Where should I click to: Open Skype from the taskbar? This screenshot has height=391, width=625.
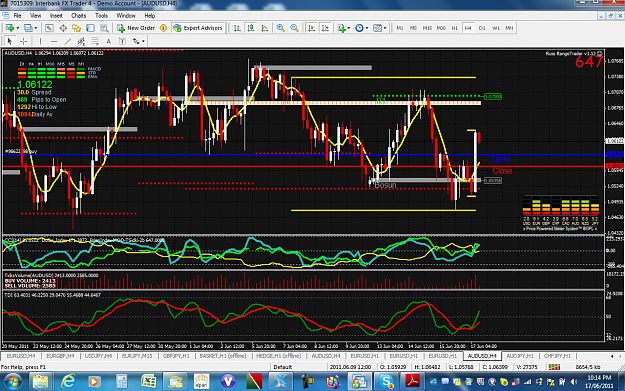[386, 382]
